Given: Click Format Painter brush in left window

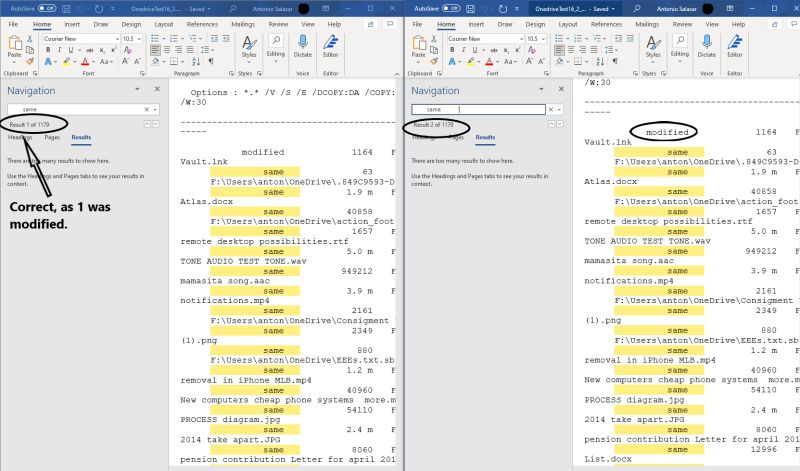Looking at the screenshot, I should click(30, 61).
